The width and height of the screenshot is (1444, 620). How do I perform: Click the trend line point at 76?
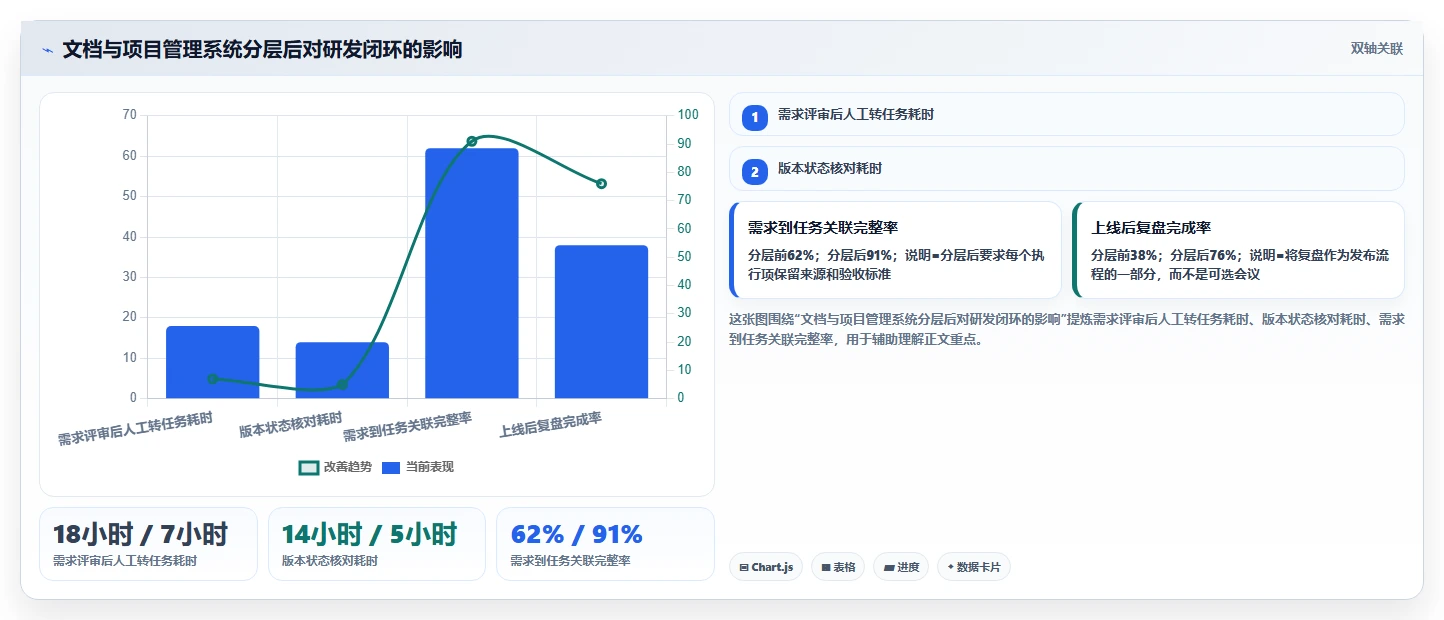point(601,184)
